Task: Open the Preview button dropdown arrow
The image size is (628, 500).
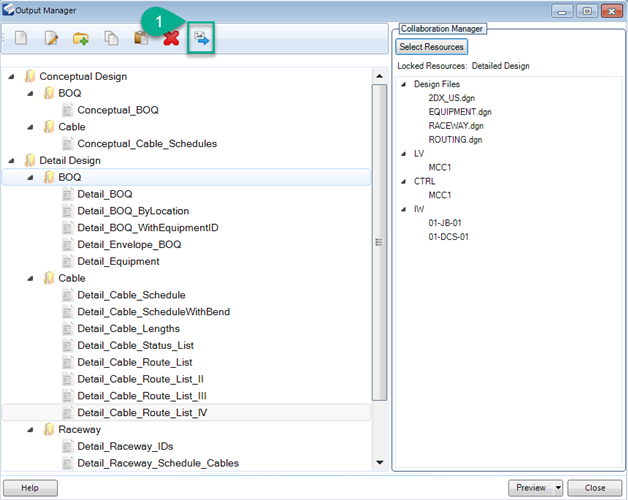Action: (558, 488)
